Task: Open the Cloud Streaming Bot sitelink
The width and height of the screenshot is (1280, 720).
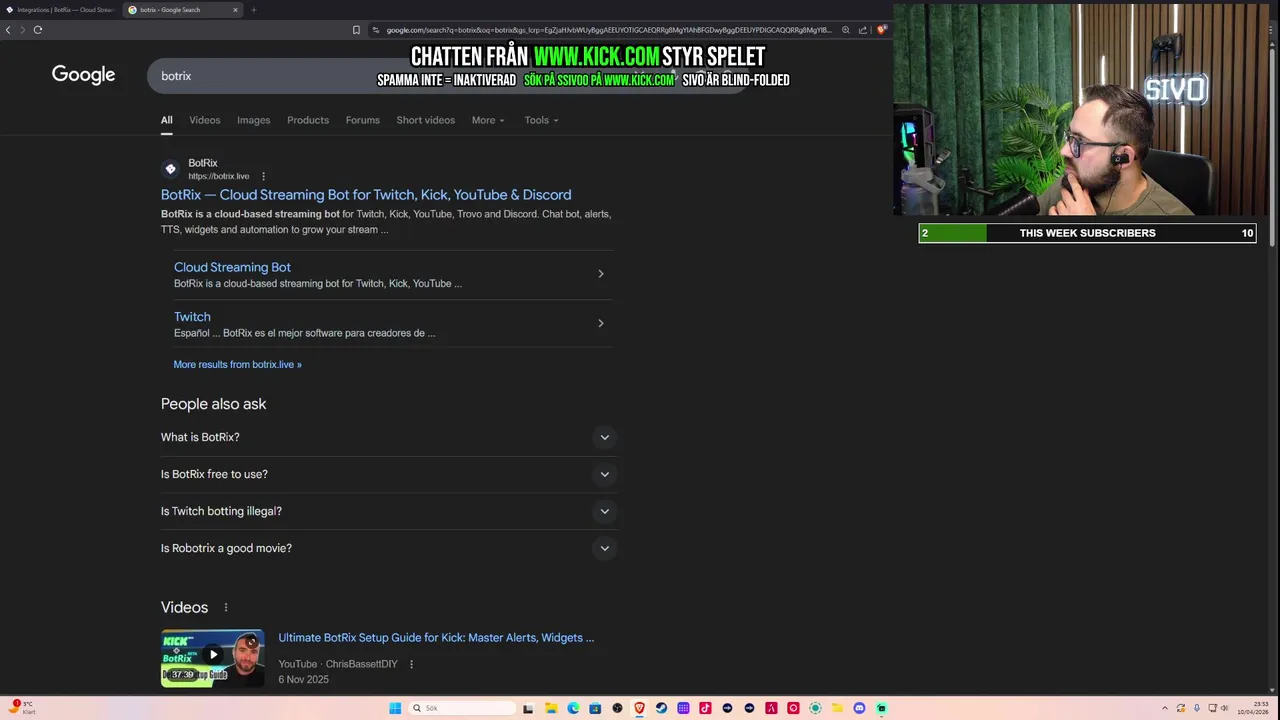Action: click(232, 267)
